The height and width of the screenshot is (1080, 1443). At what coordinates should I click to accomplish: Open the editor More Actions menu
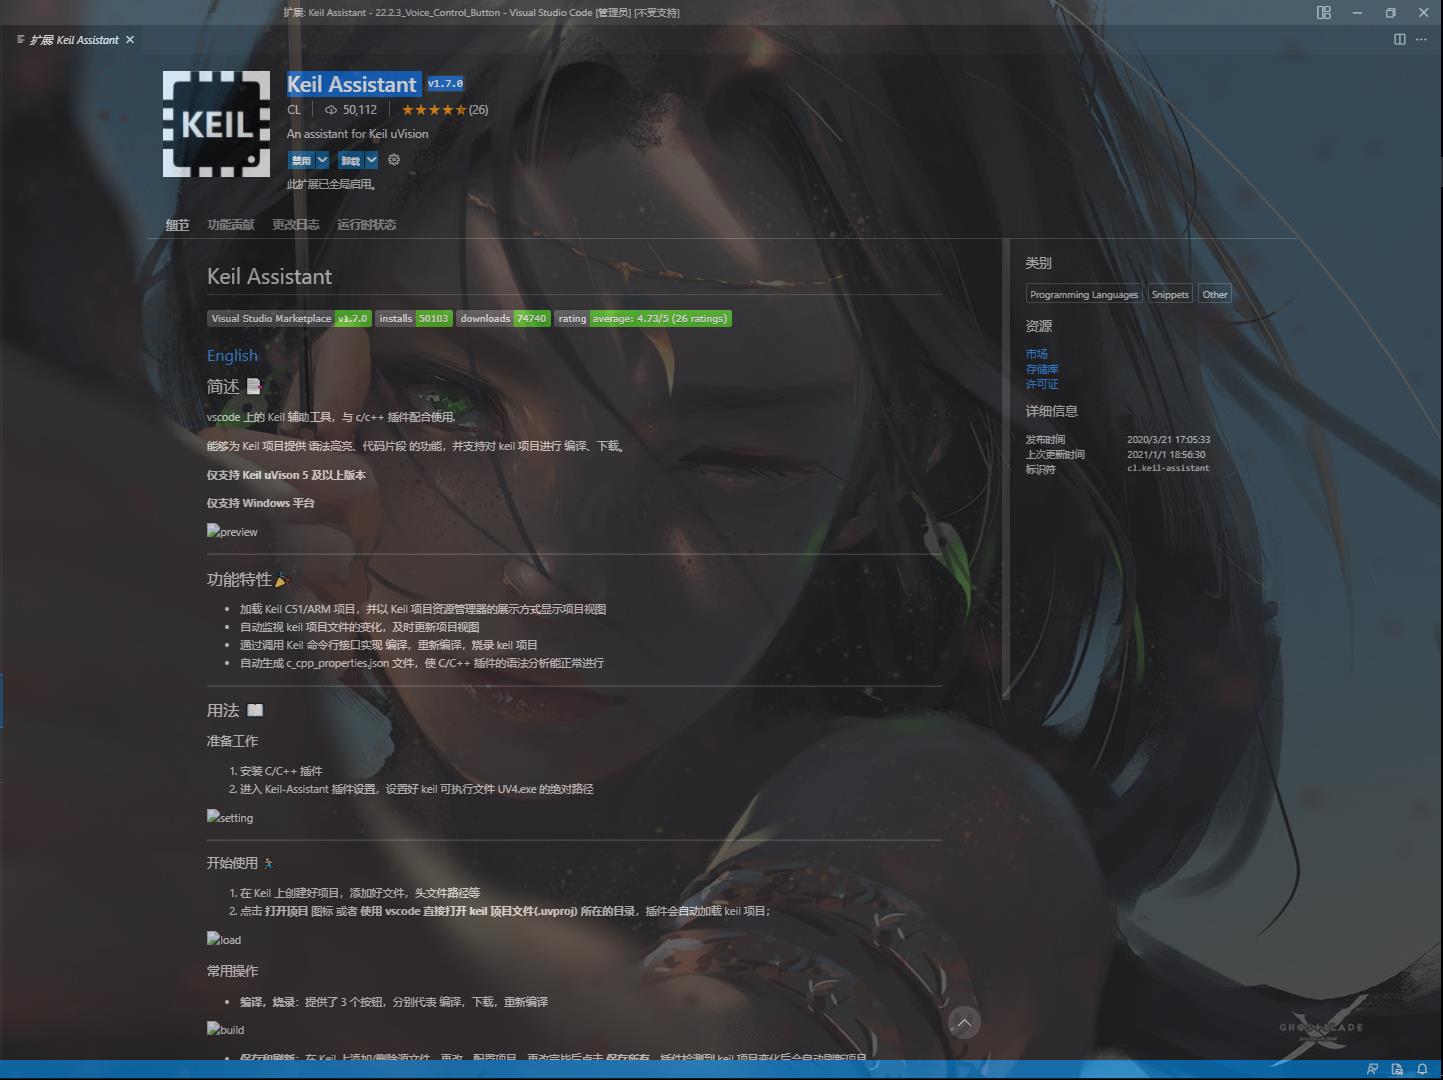click(1421, 39)
